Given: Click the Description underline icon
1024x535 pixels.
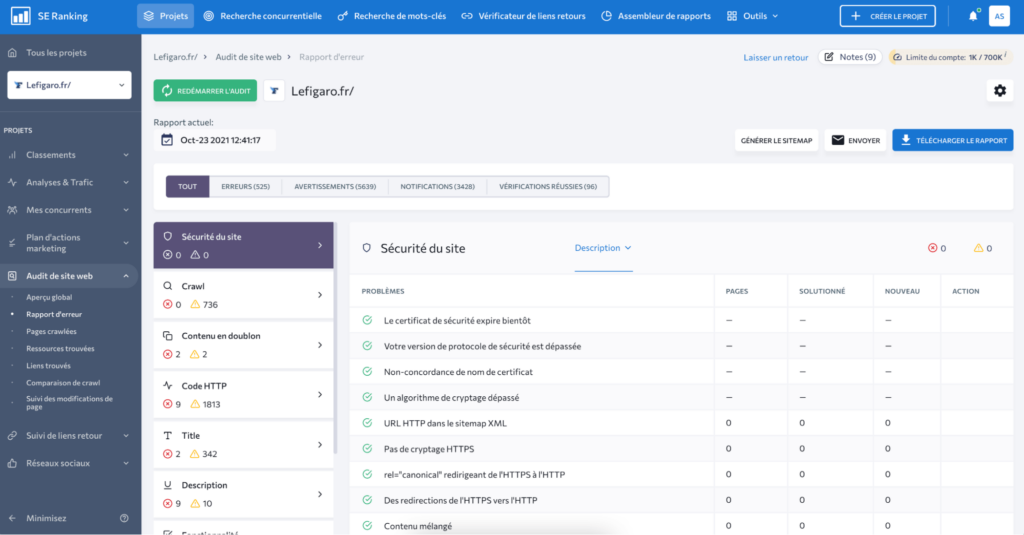Looking at the screenshot, I should click(168, 485).
